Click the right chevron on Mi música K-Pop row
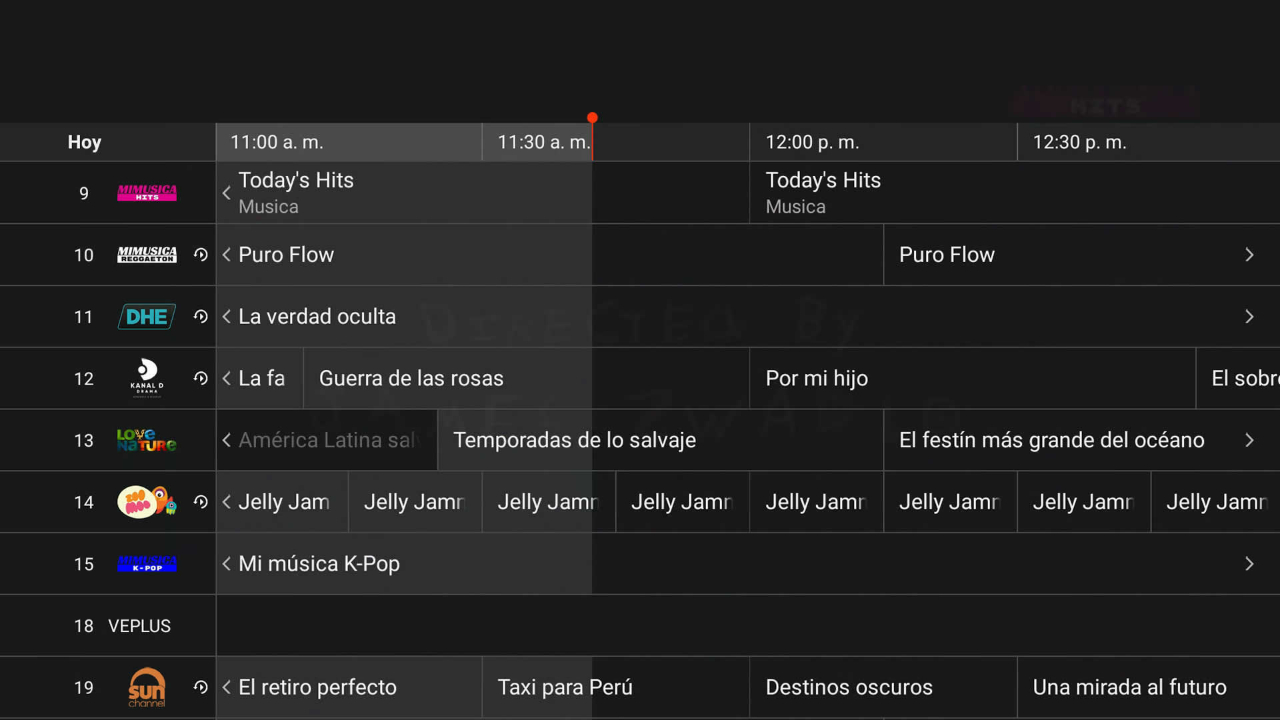This screenshot has height=720, width=1280. (x=1249, y=563)
